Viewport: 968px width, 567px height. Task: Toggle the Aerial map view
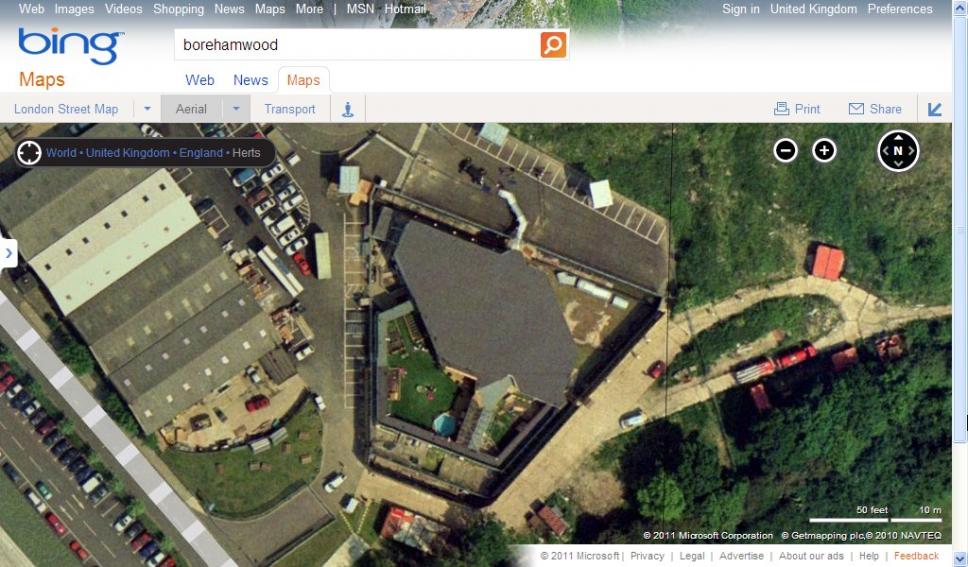[x=191, y=109]
